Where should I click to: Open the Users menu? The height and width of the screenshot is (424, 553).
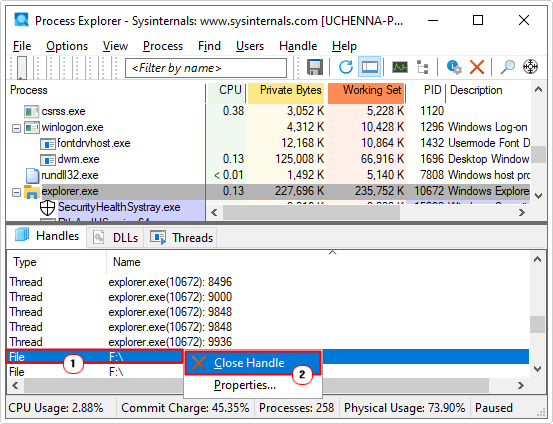(x=250, y=46)
